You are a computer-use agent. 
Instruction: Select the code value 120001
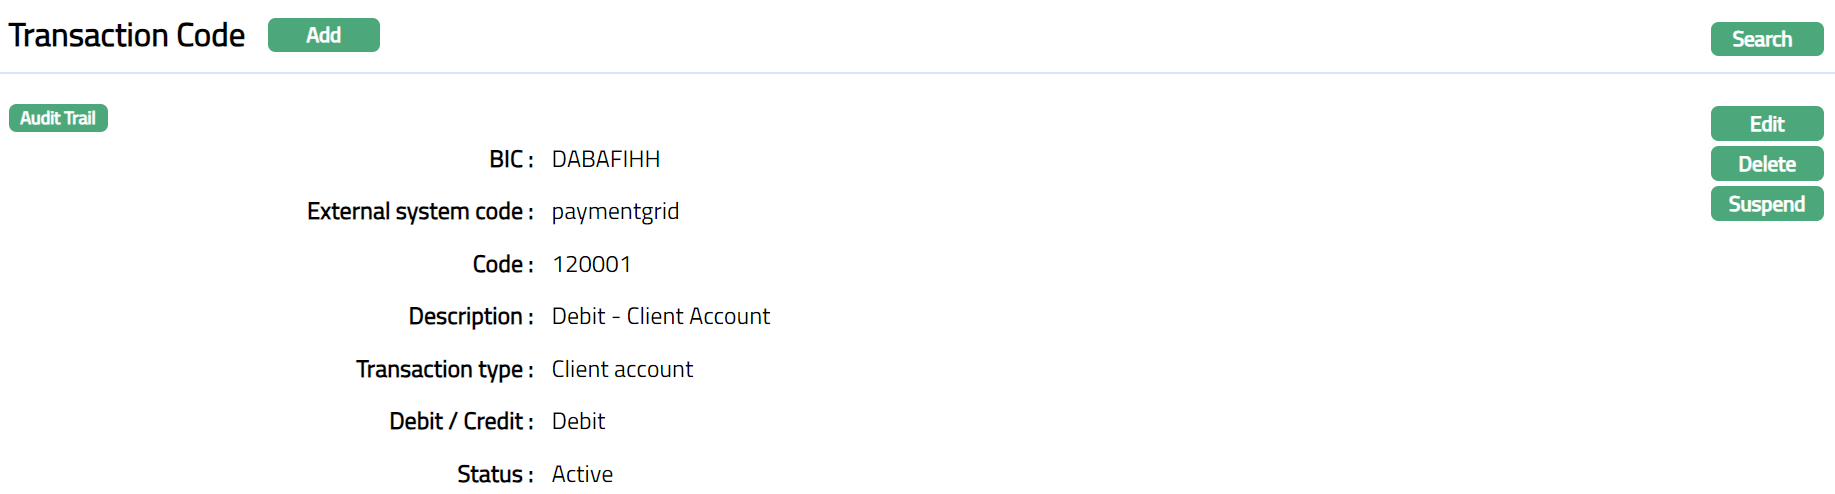click(592, 264)
